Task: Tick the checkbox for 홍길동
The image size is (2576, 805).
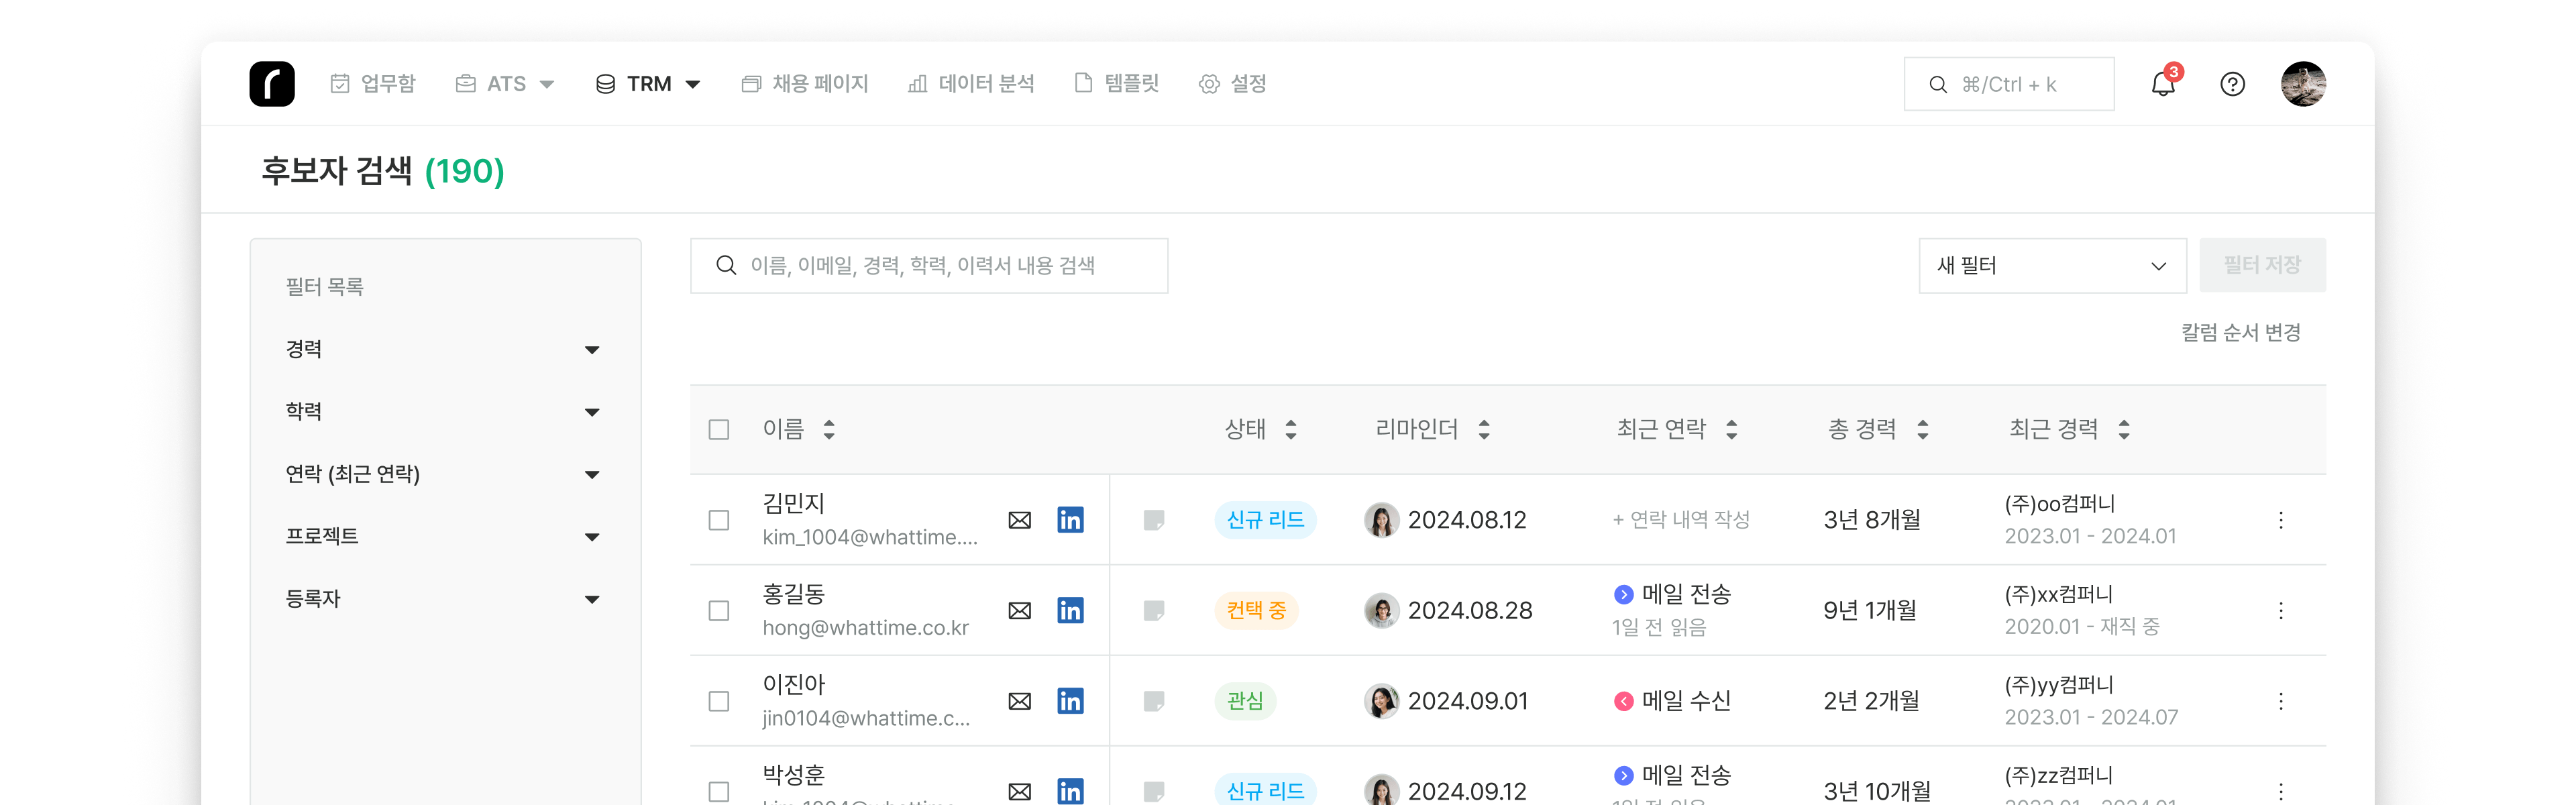Action: point(718,610)
